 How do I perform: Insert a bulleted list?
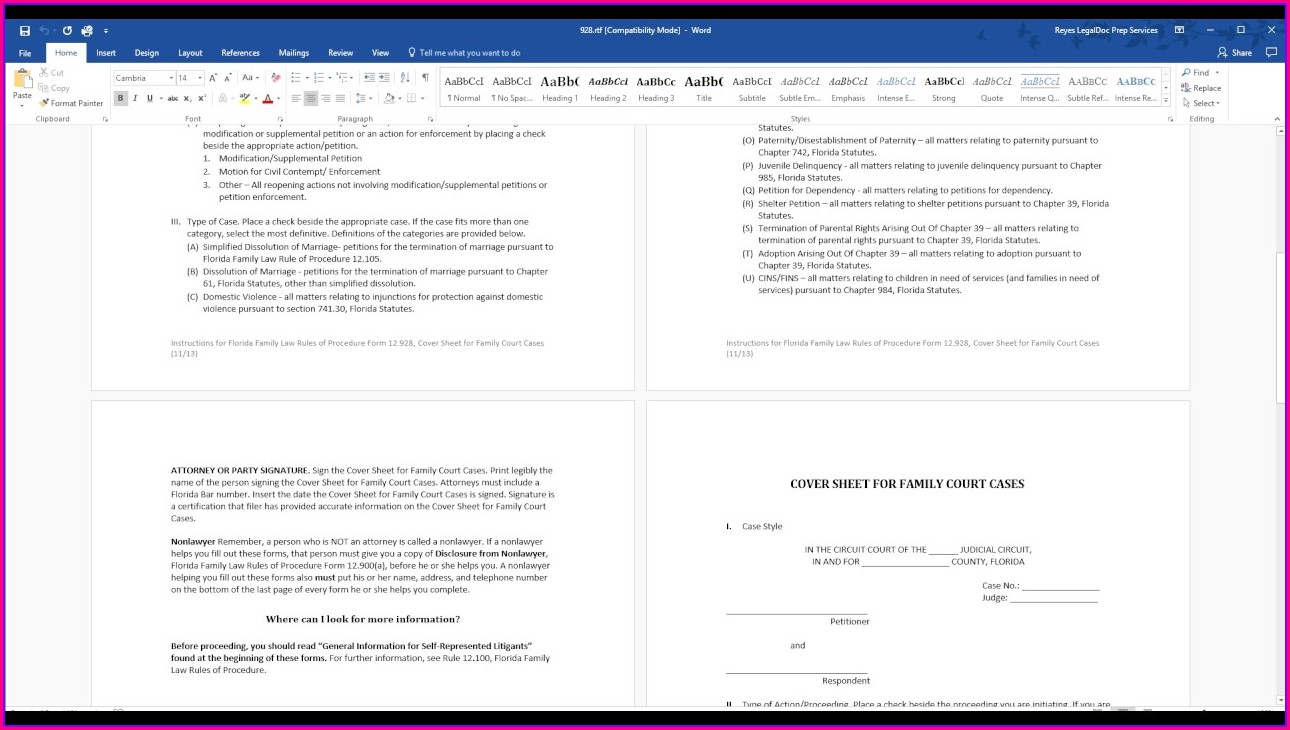(x=298, y=78)
